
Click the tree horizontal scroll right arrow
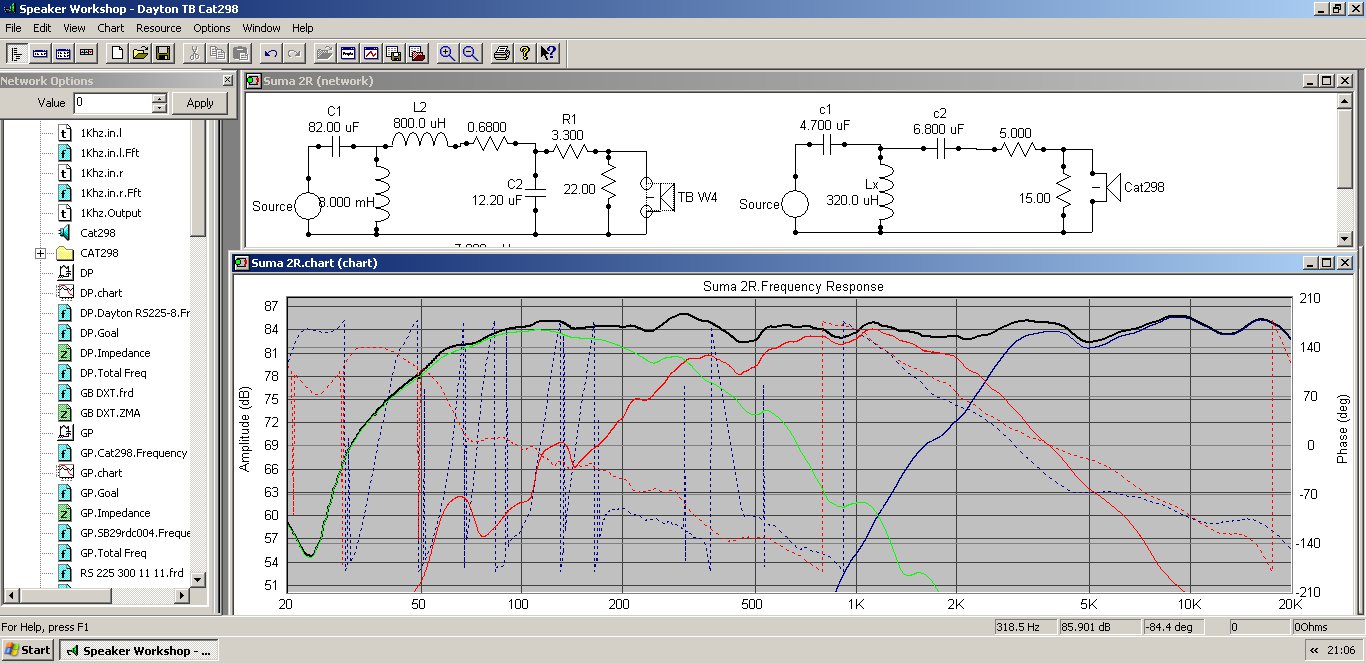click(181, 596)
